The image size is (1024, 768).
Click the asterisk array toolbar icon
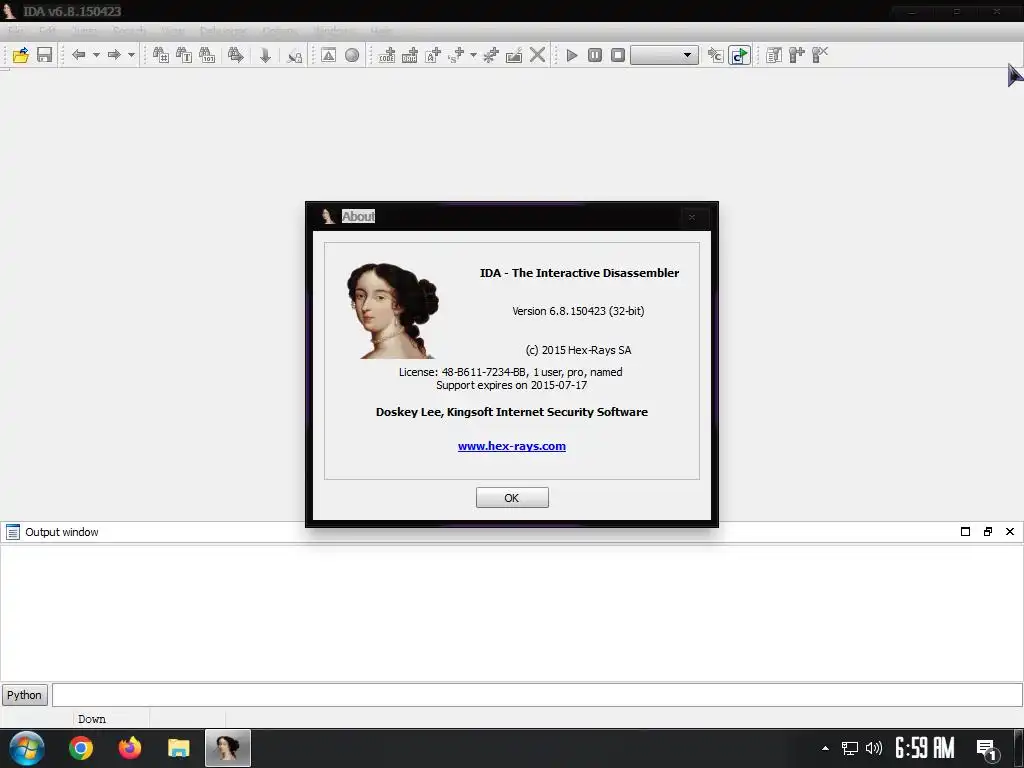click(x=490, y=55)
